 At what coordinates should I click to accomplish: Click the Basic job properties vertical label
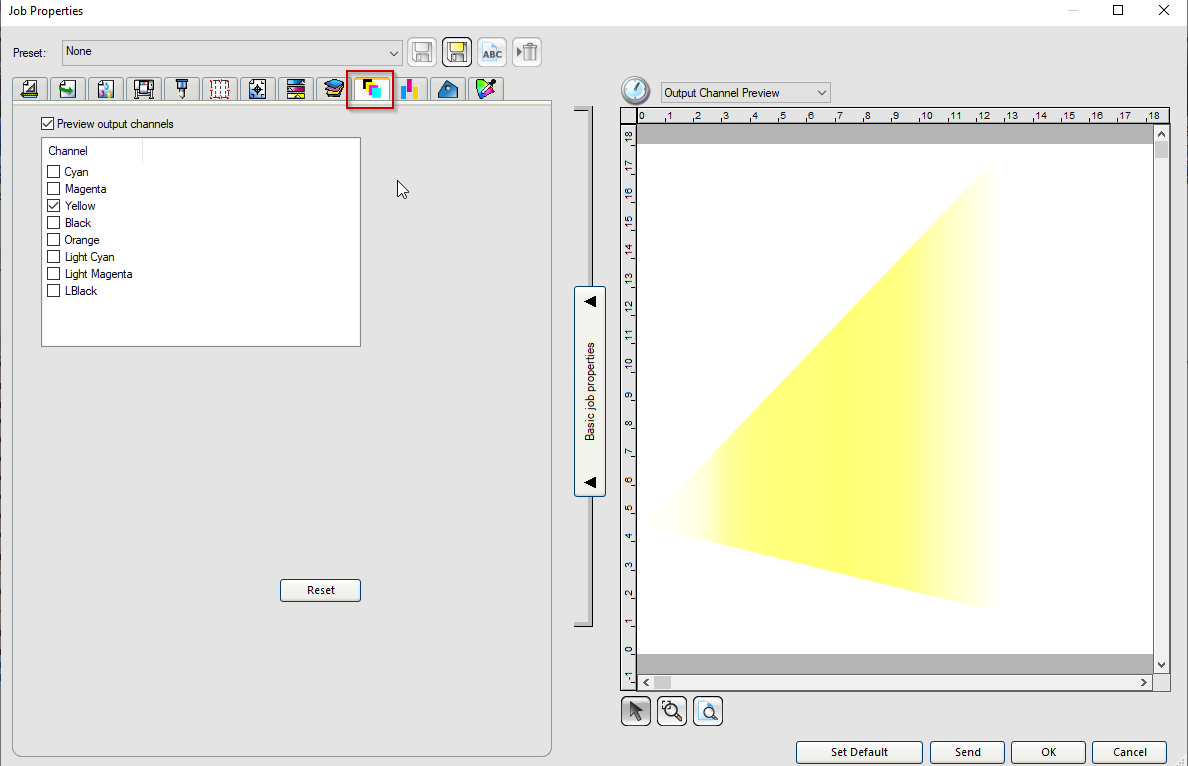tap(590, 392)
